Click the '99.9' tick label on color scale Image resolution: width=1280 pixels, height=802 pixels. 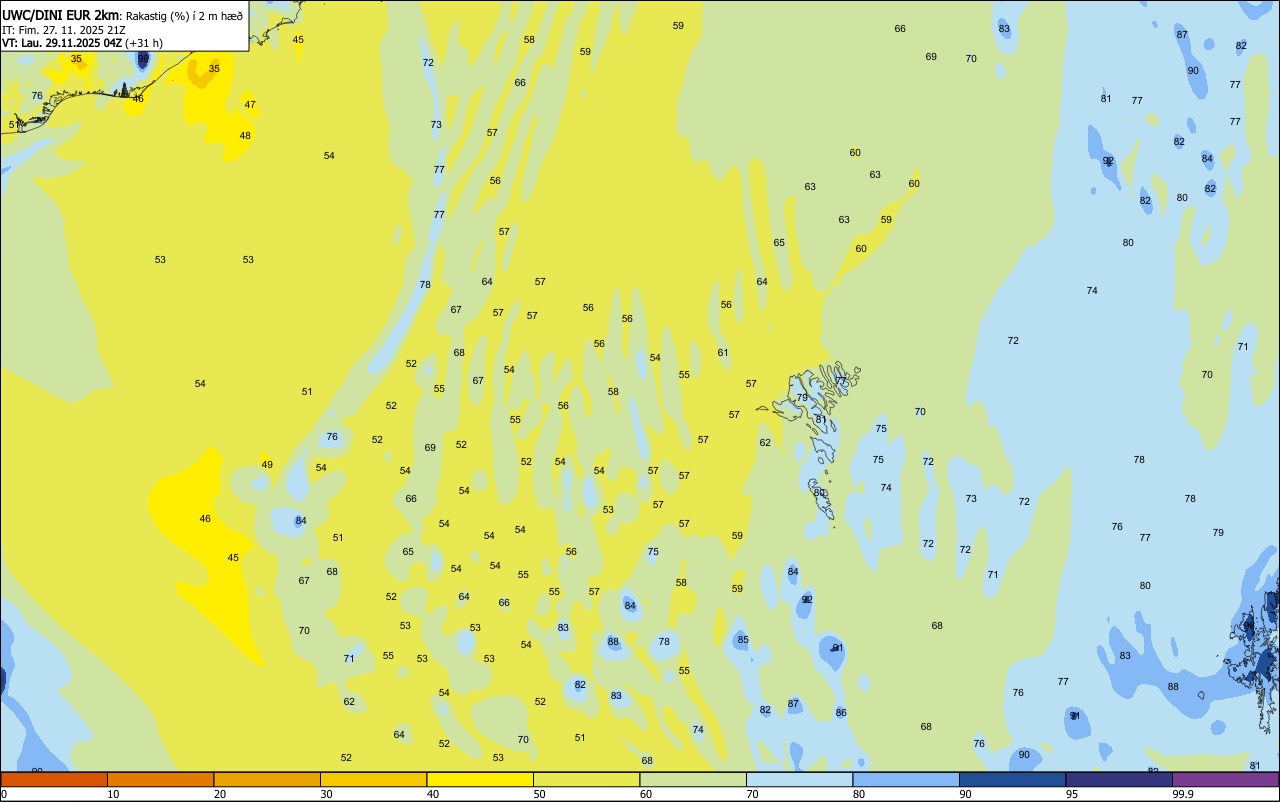(1183, 794)
